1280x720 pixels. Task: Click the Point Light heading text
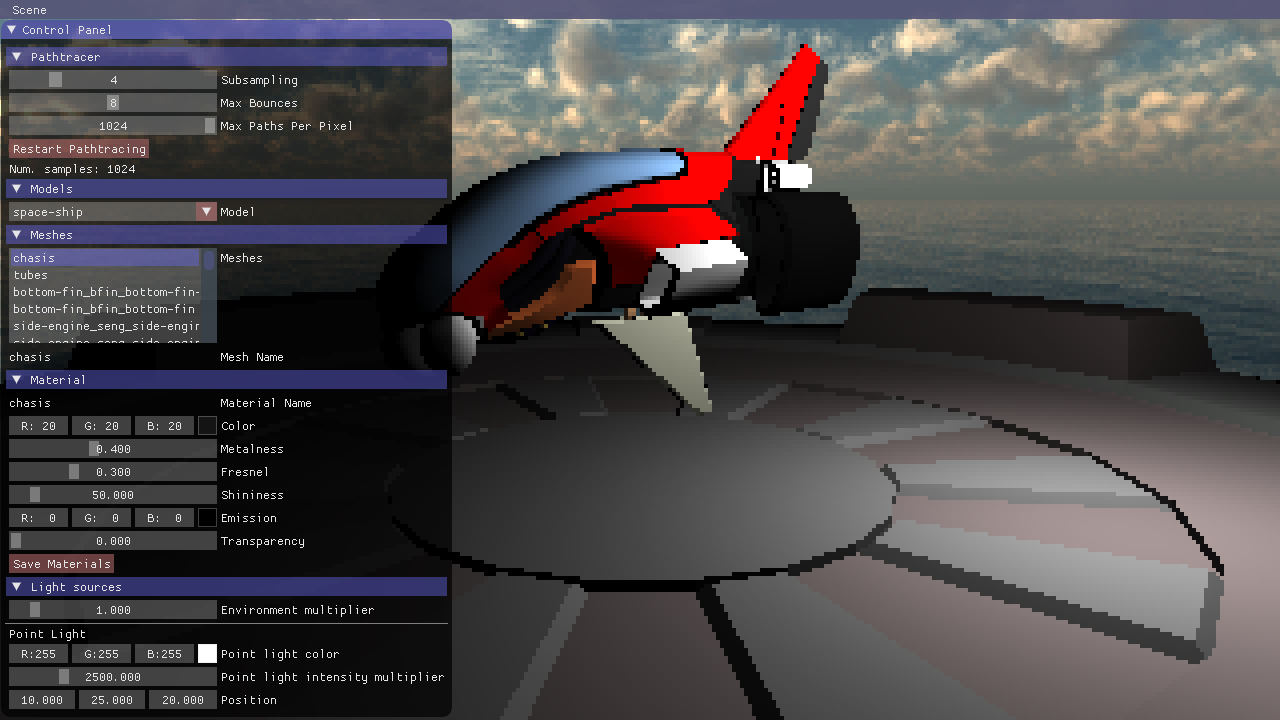coord(47,634)
